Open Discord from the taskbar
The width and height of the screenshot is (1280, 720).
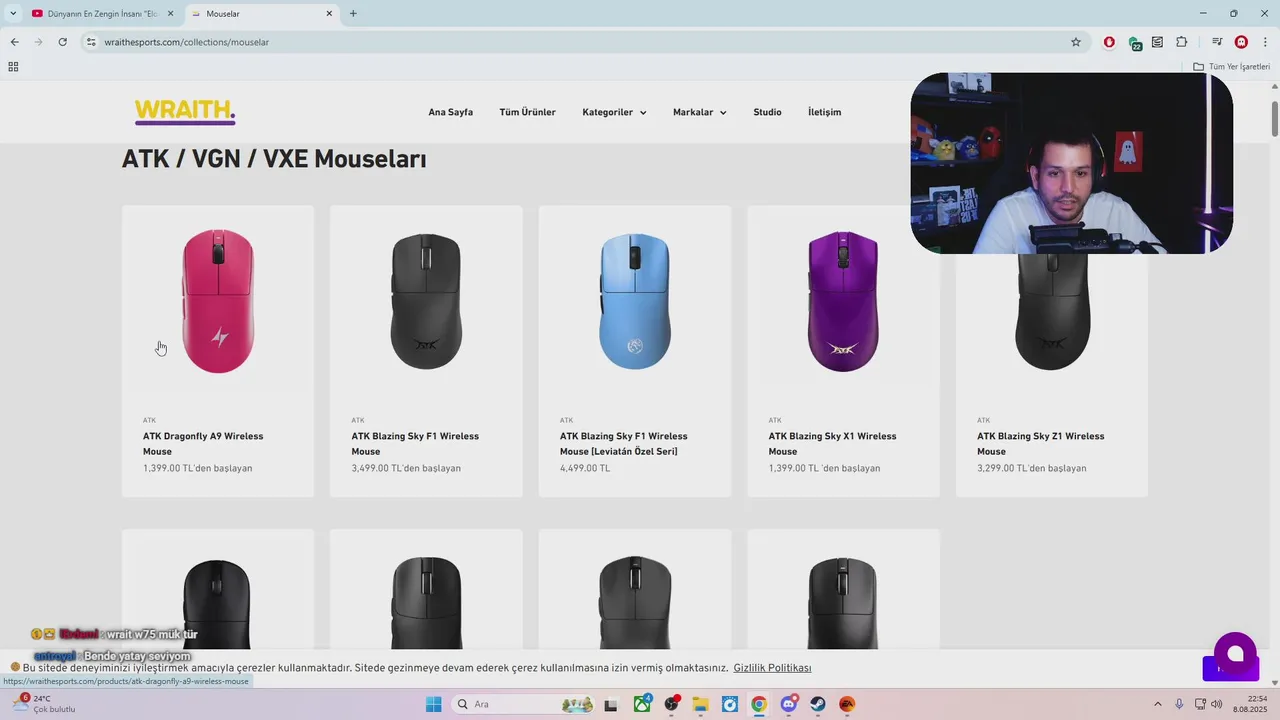[x=788, y=704]
